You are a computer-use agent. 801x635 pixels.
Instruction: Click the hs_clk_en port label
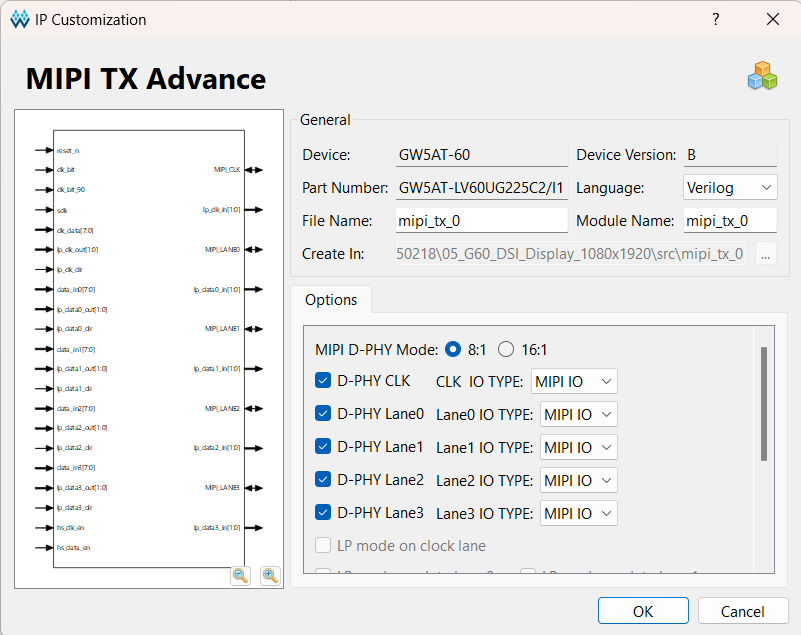pyautogui.click(x=70, y=528)
